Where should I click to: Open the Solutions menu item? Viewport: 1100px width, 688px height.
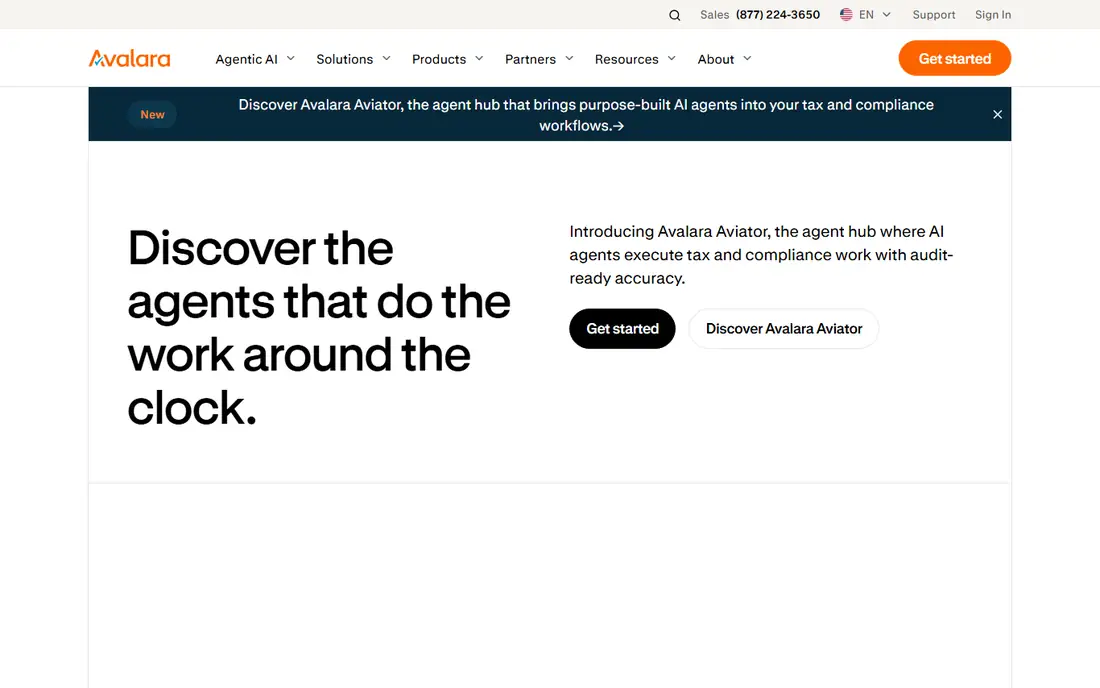344,59
